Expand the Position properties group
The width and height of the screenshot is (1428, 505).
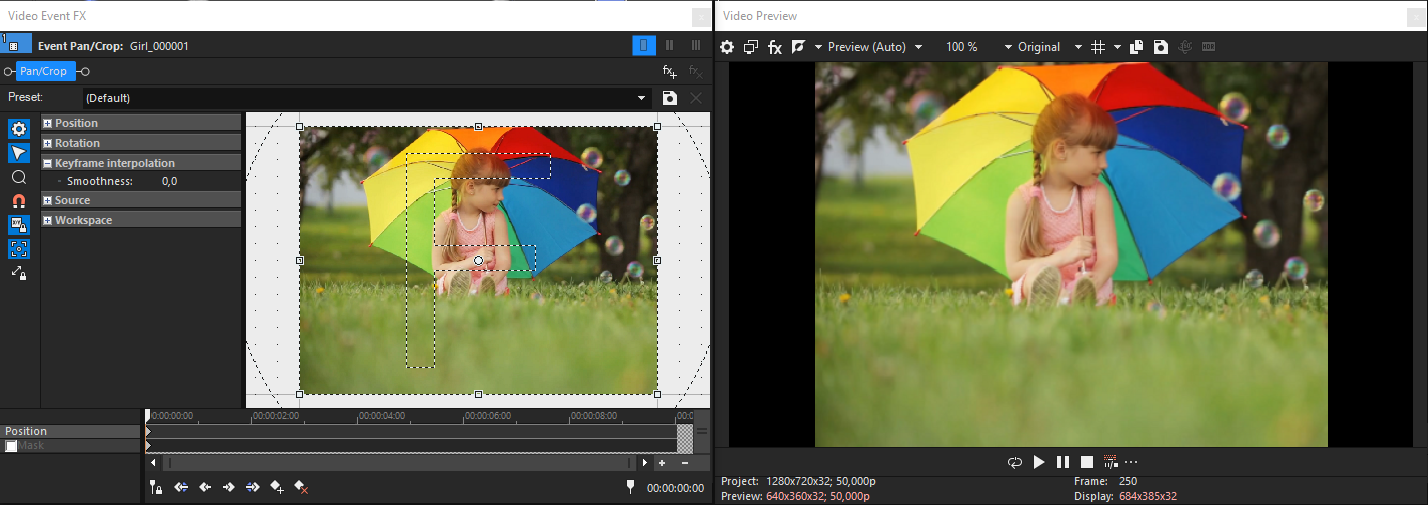[47, 123]
